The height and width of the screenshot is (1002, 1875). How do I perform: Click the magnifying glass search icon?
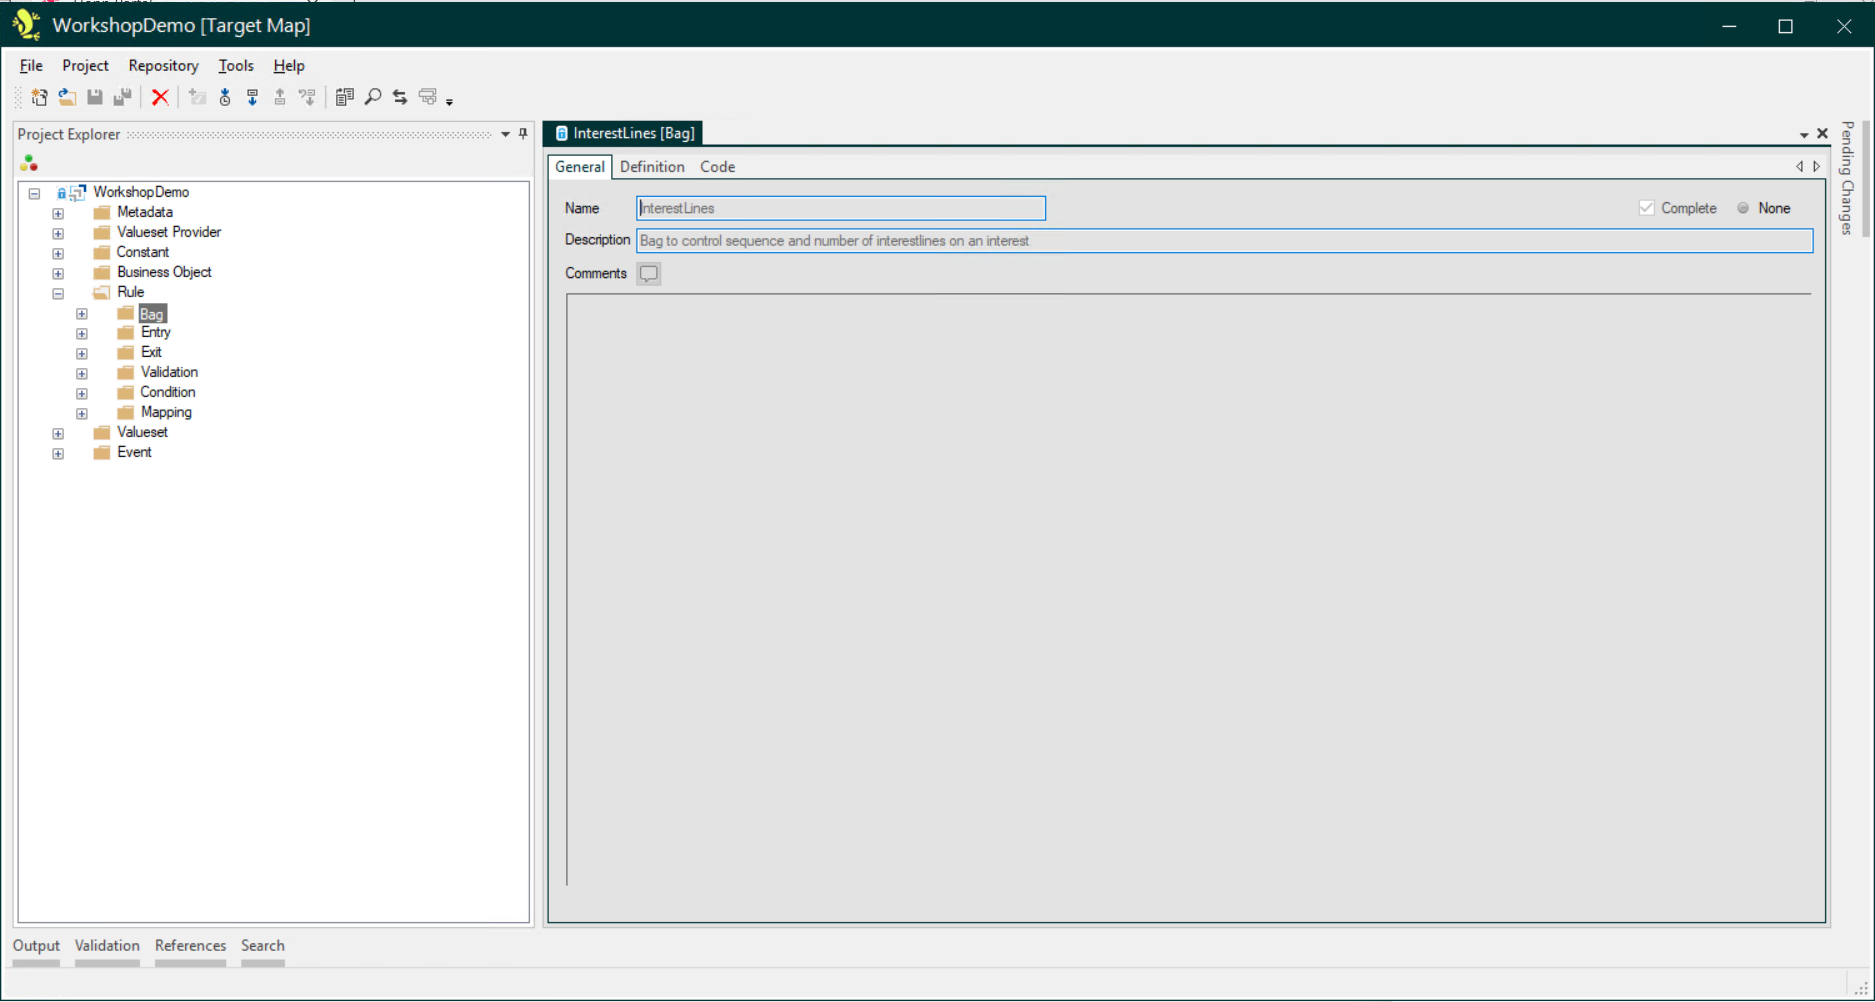click(373, 97)
